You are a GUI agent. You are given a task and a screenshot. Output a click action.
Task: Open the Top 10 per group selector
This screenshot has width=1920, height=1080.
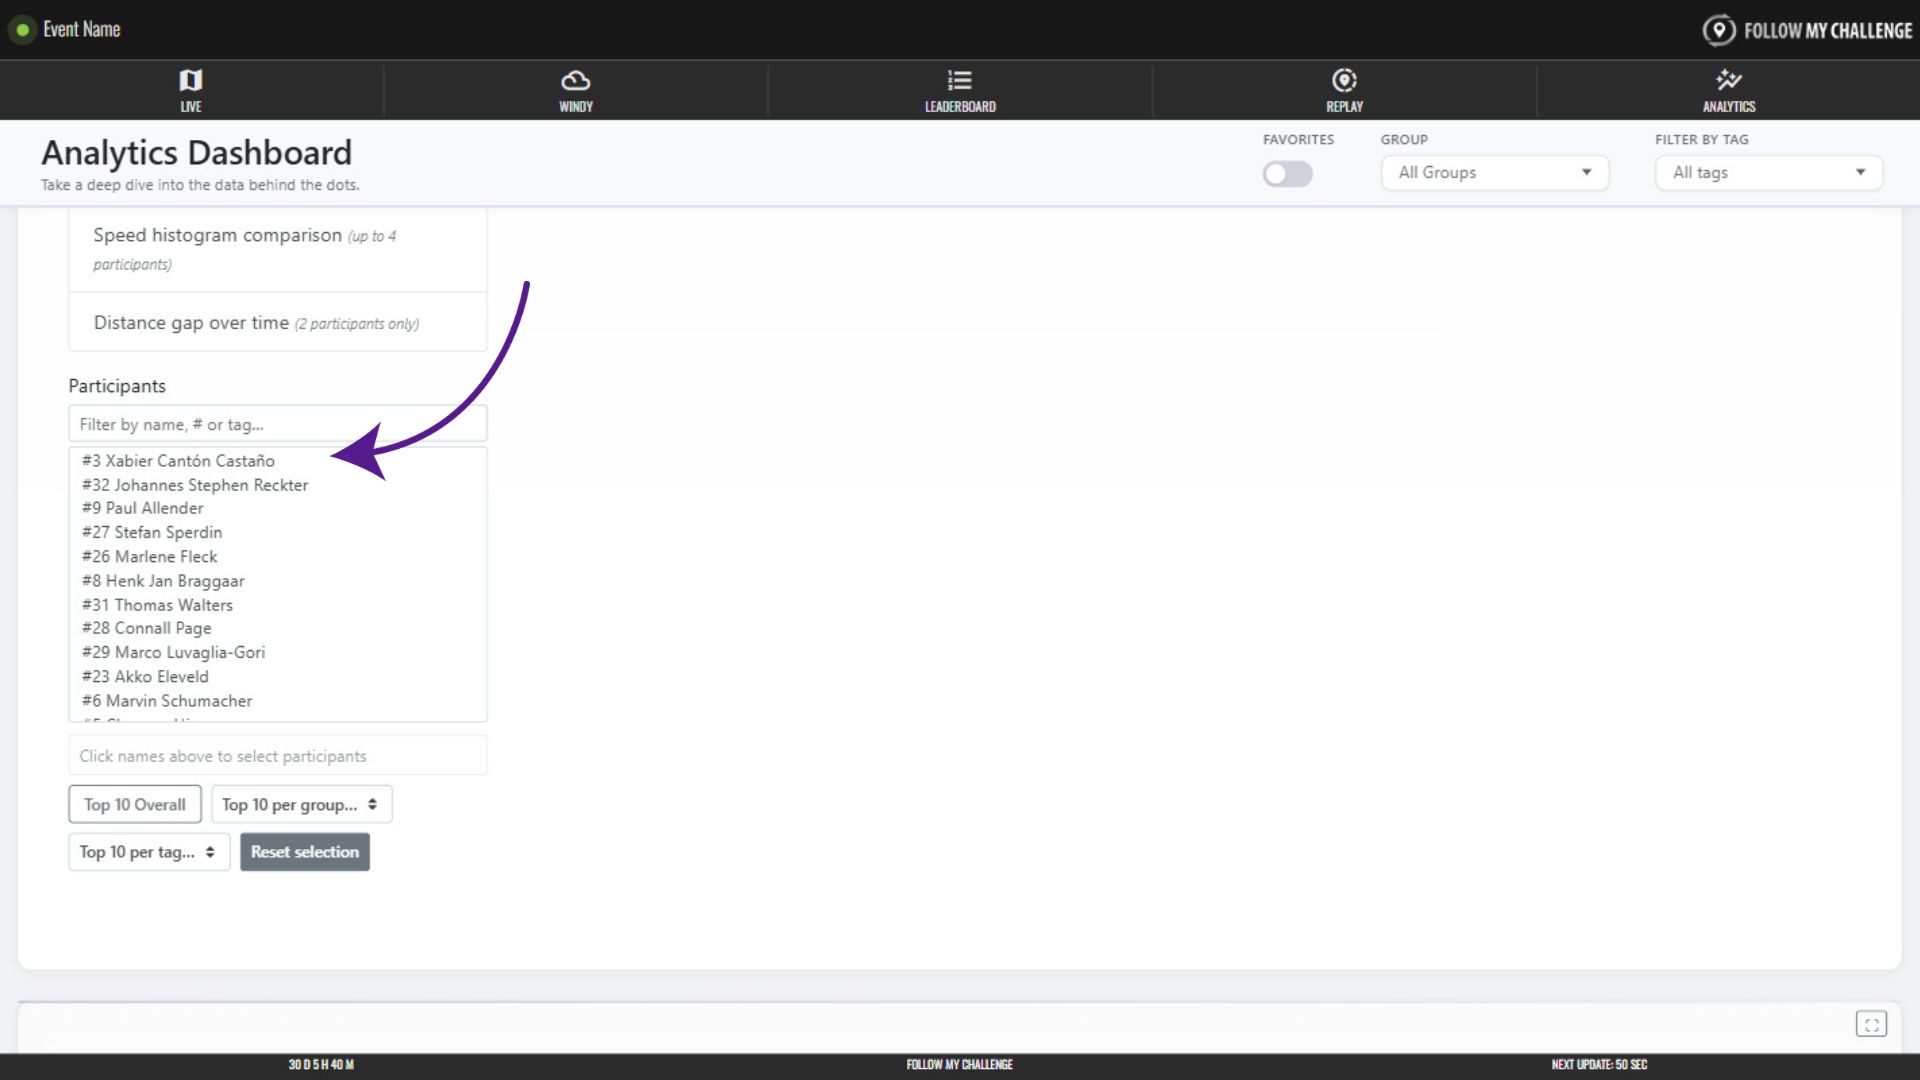click(301, 805)
